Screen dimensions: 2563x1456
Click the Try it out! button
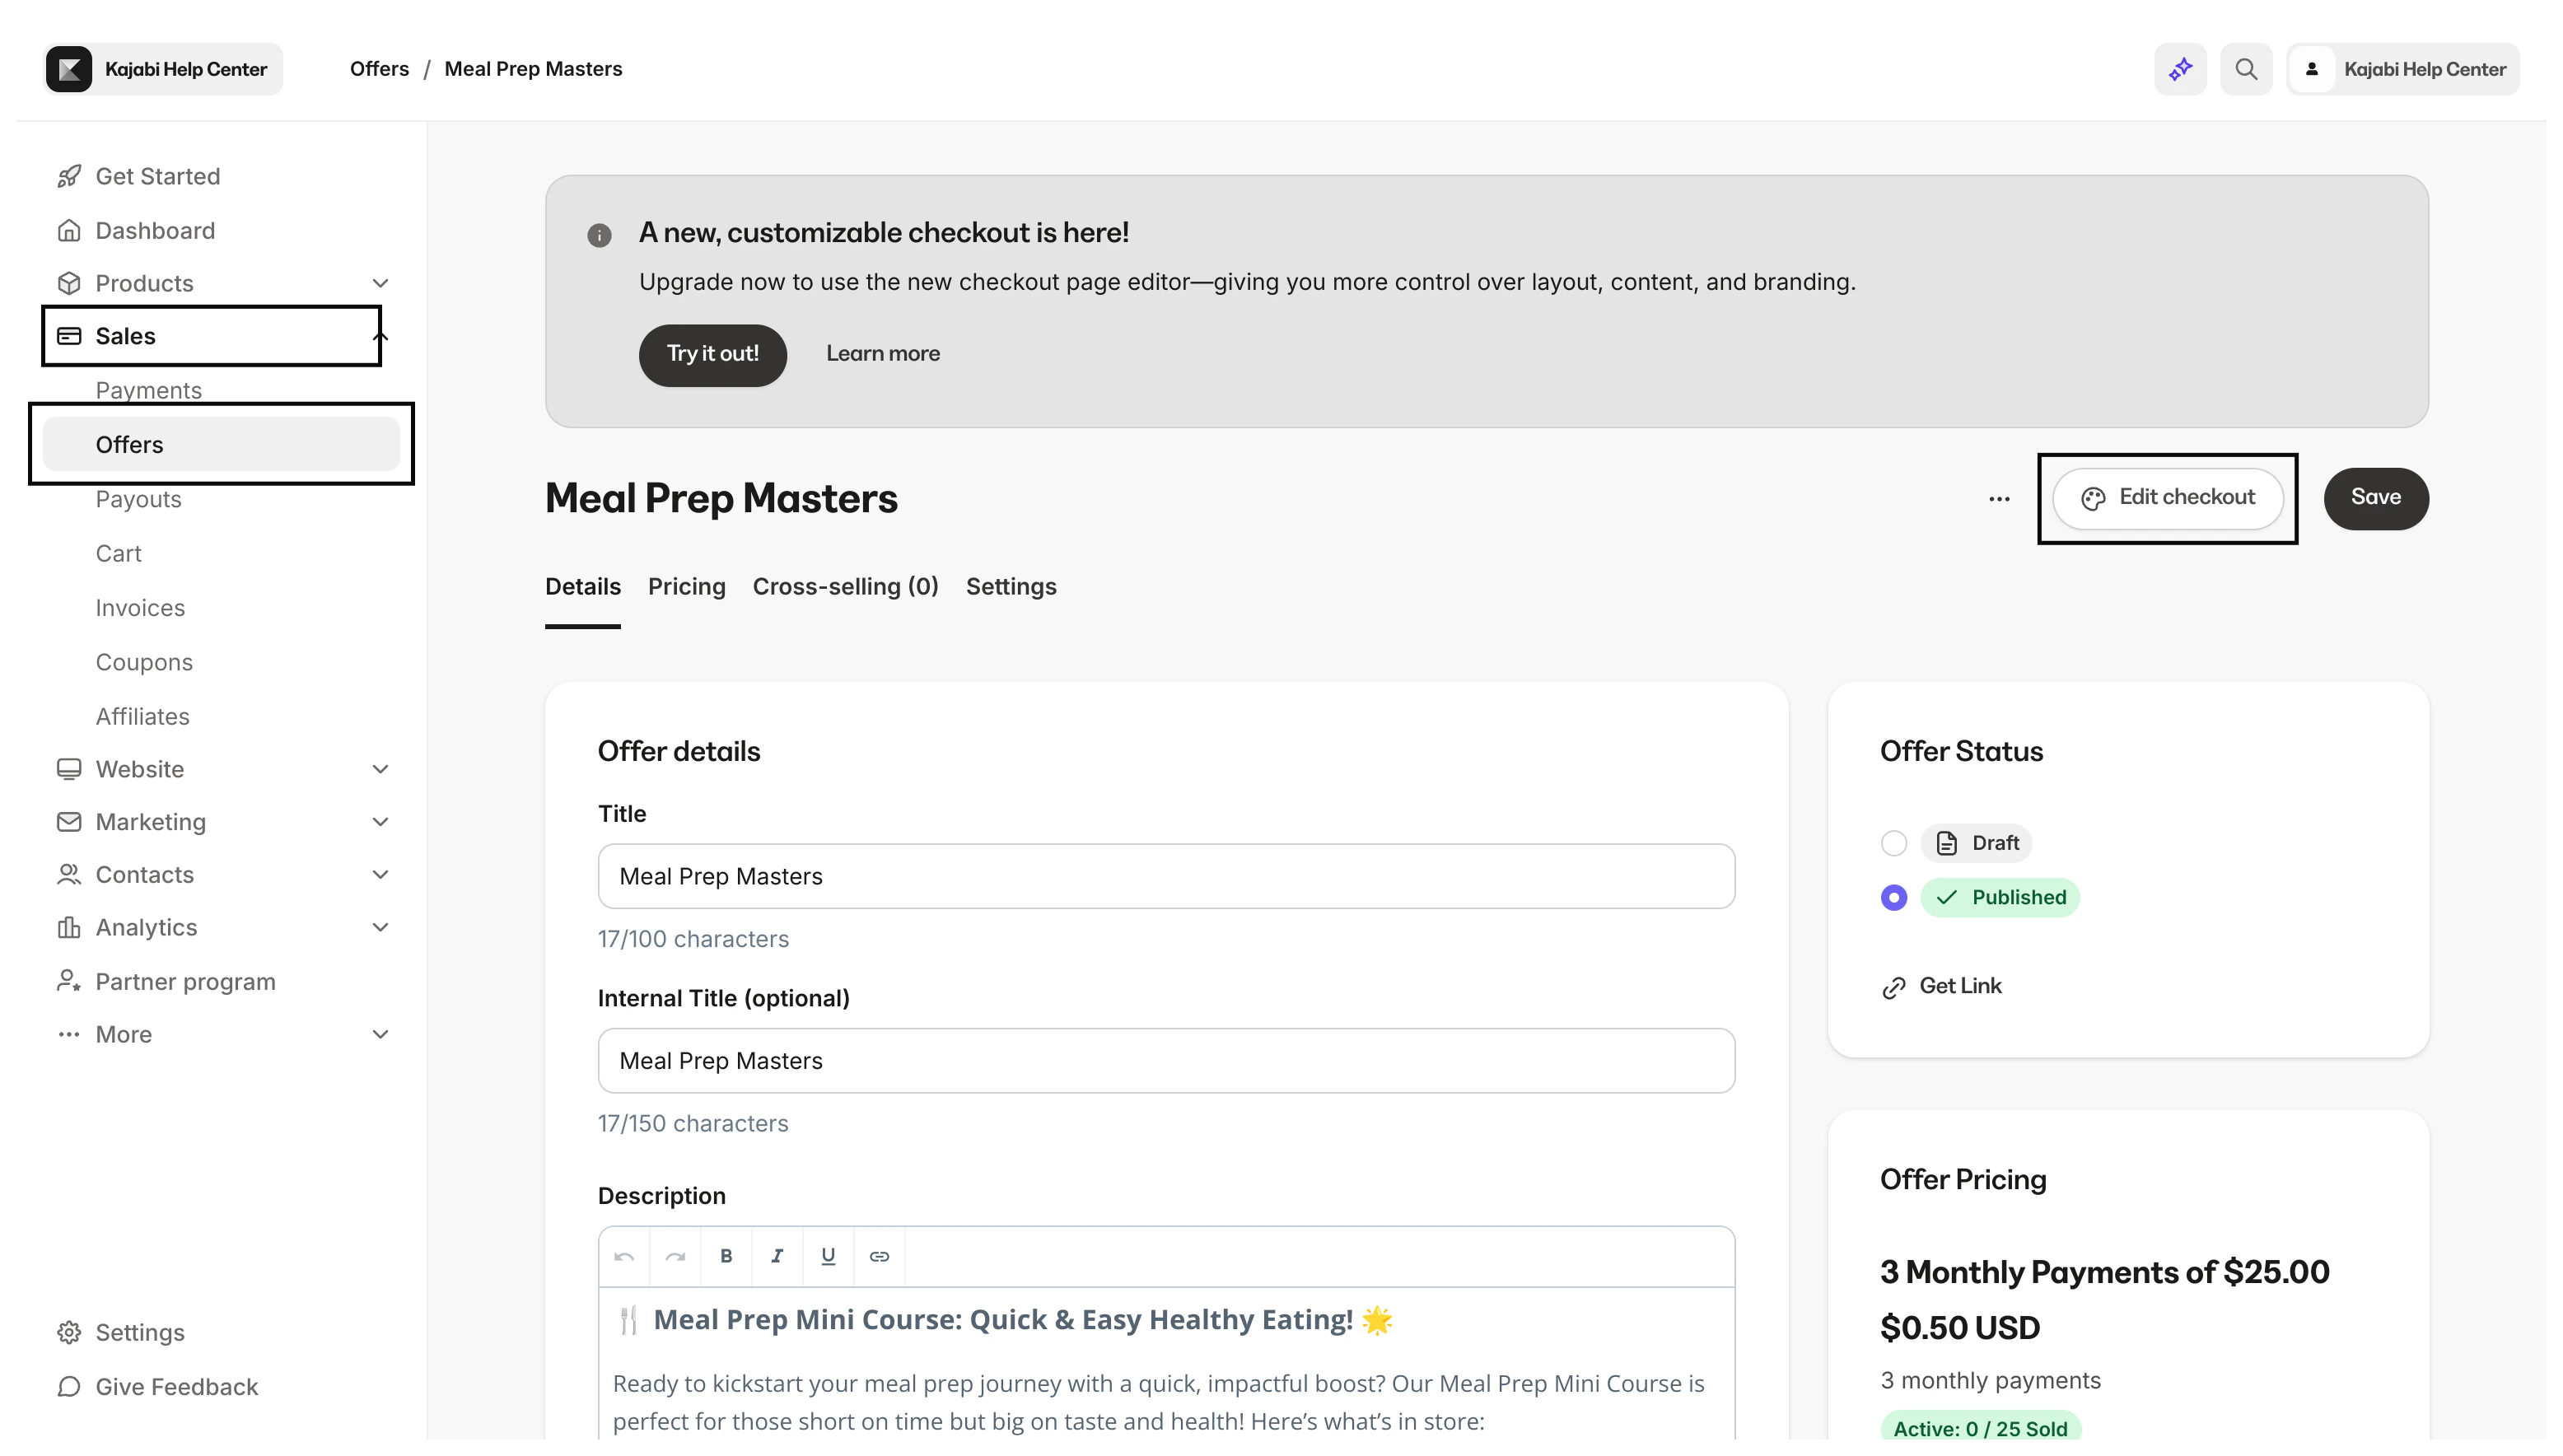point(712,355)
